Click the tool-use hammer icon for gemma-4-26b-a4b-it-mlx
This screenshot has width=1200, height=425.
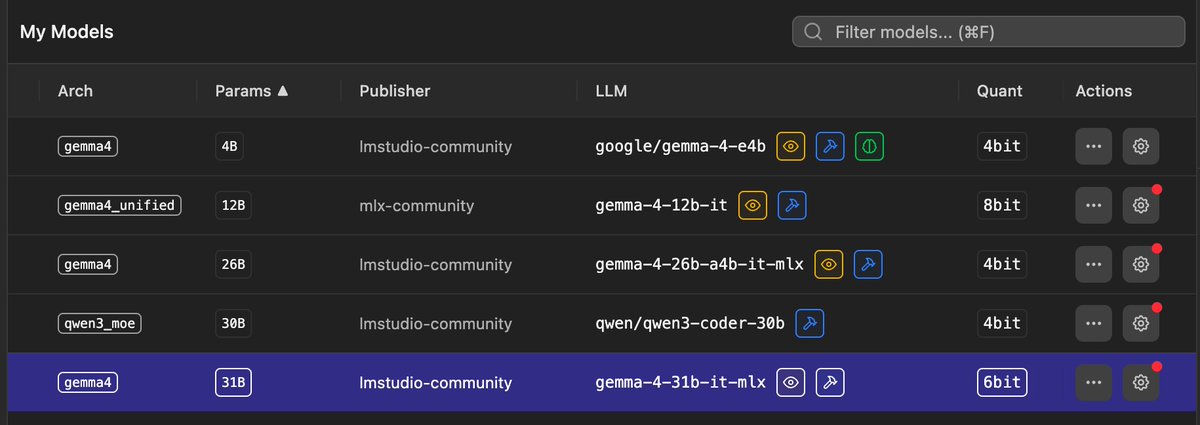[x=869, y=264]
